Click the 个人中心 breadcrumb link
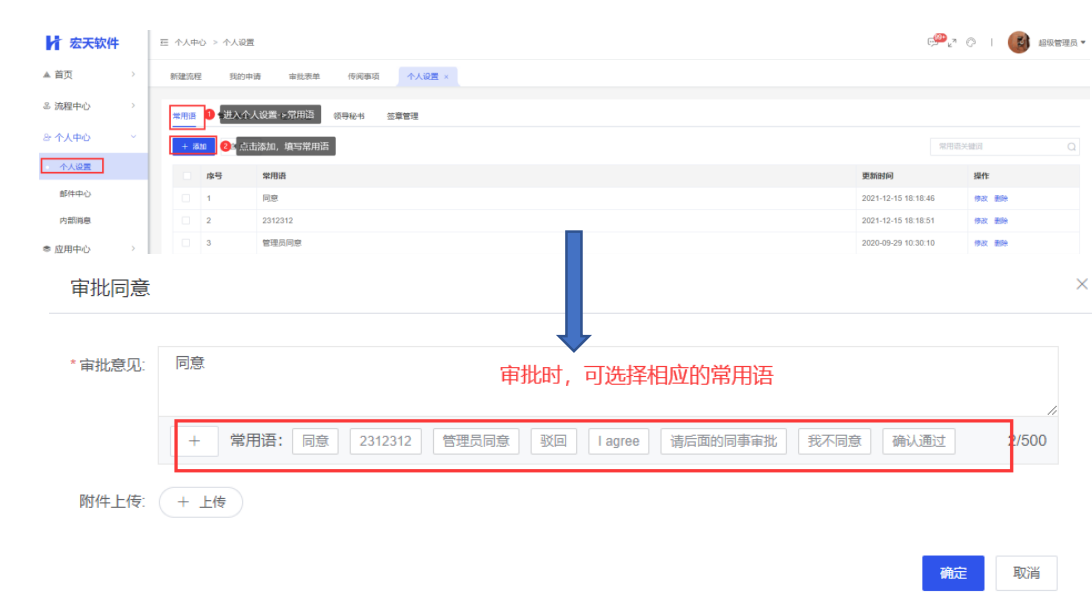The height and width of the screenshot is (607, 1092). 190,42
